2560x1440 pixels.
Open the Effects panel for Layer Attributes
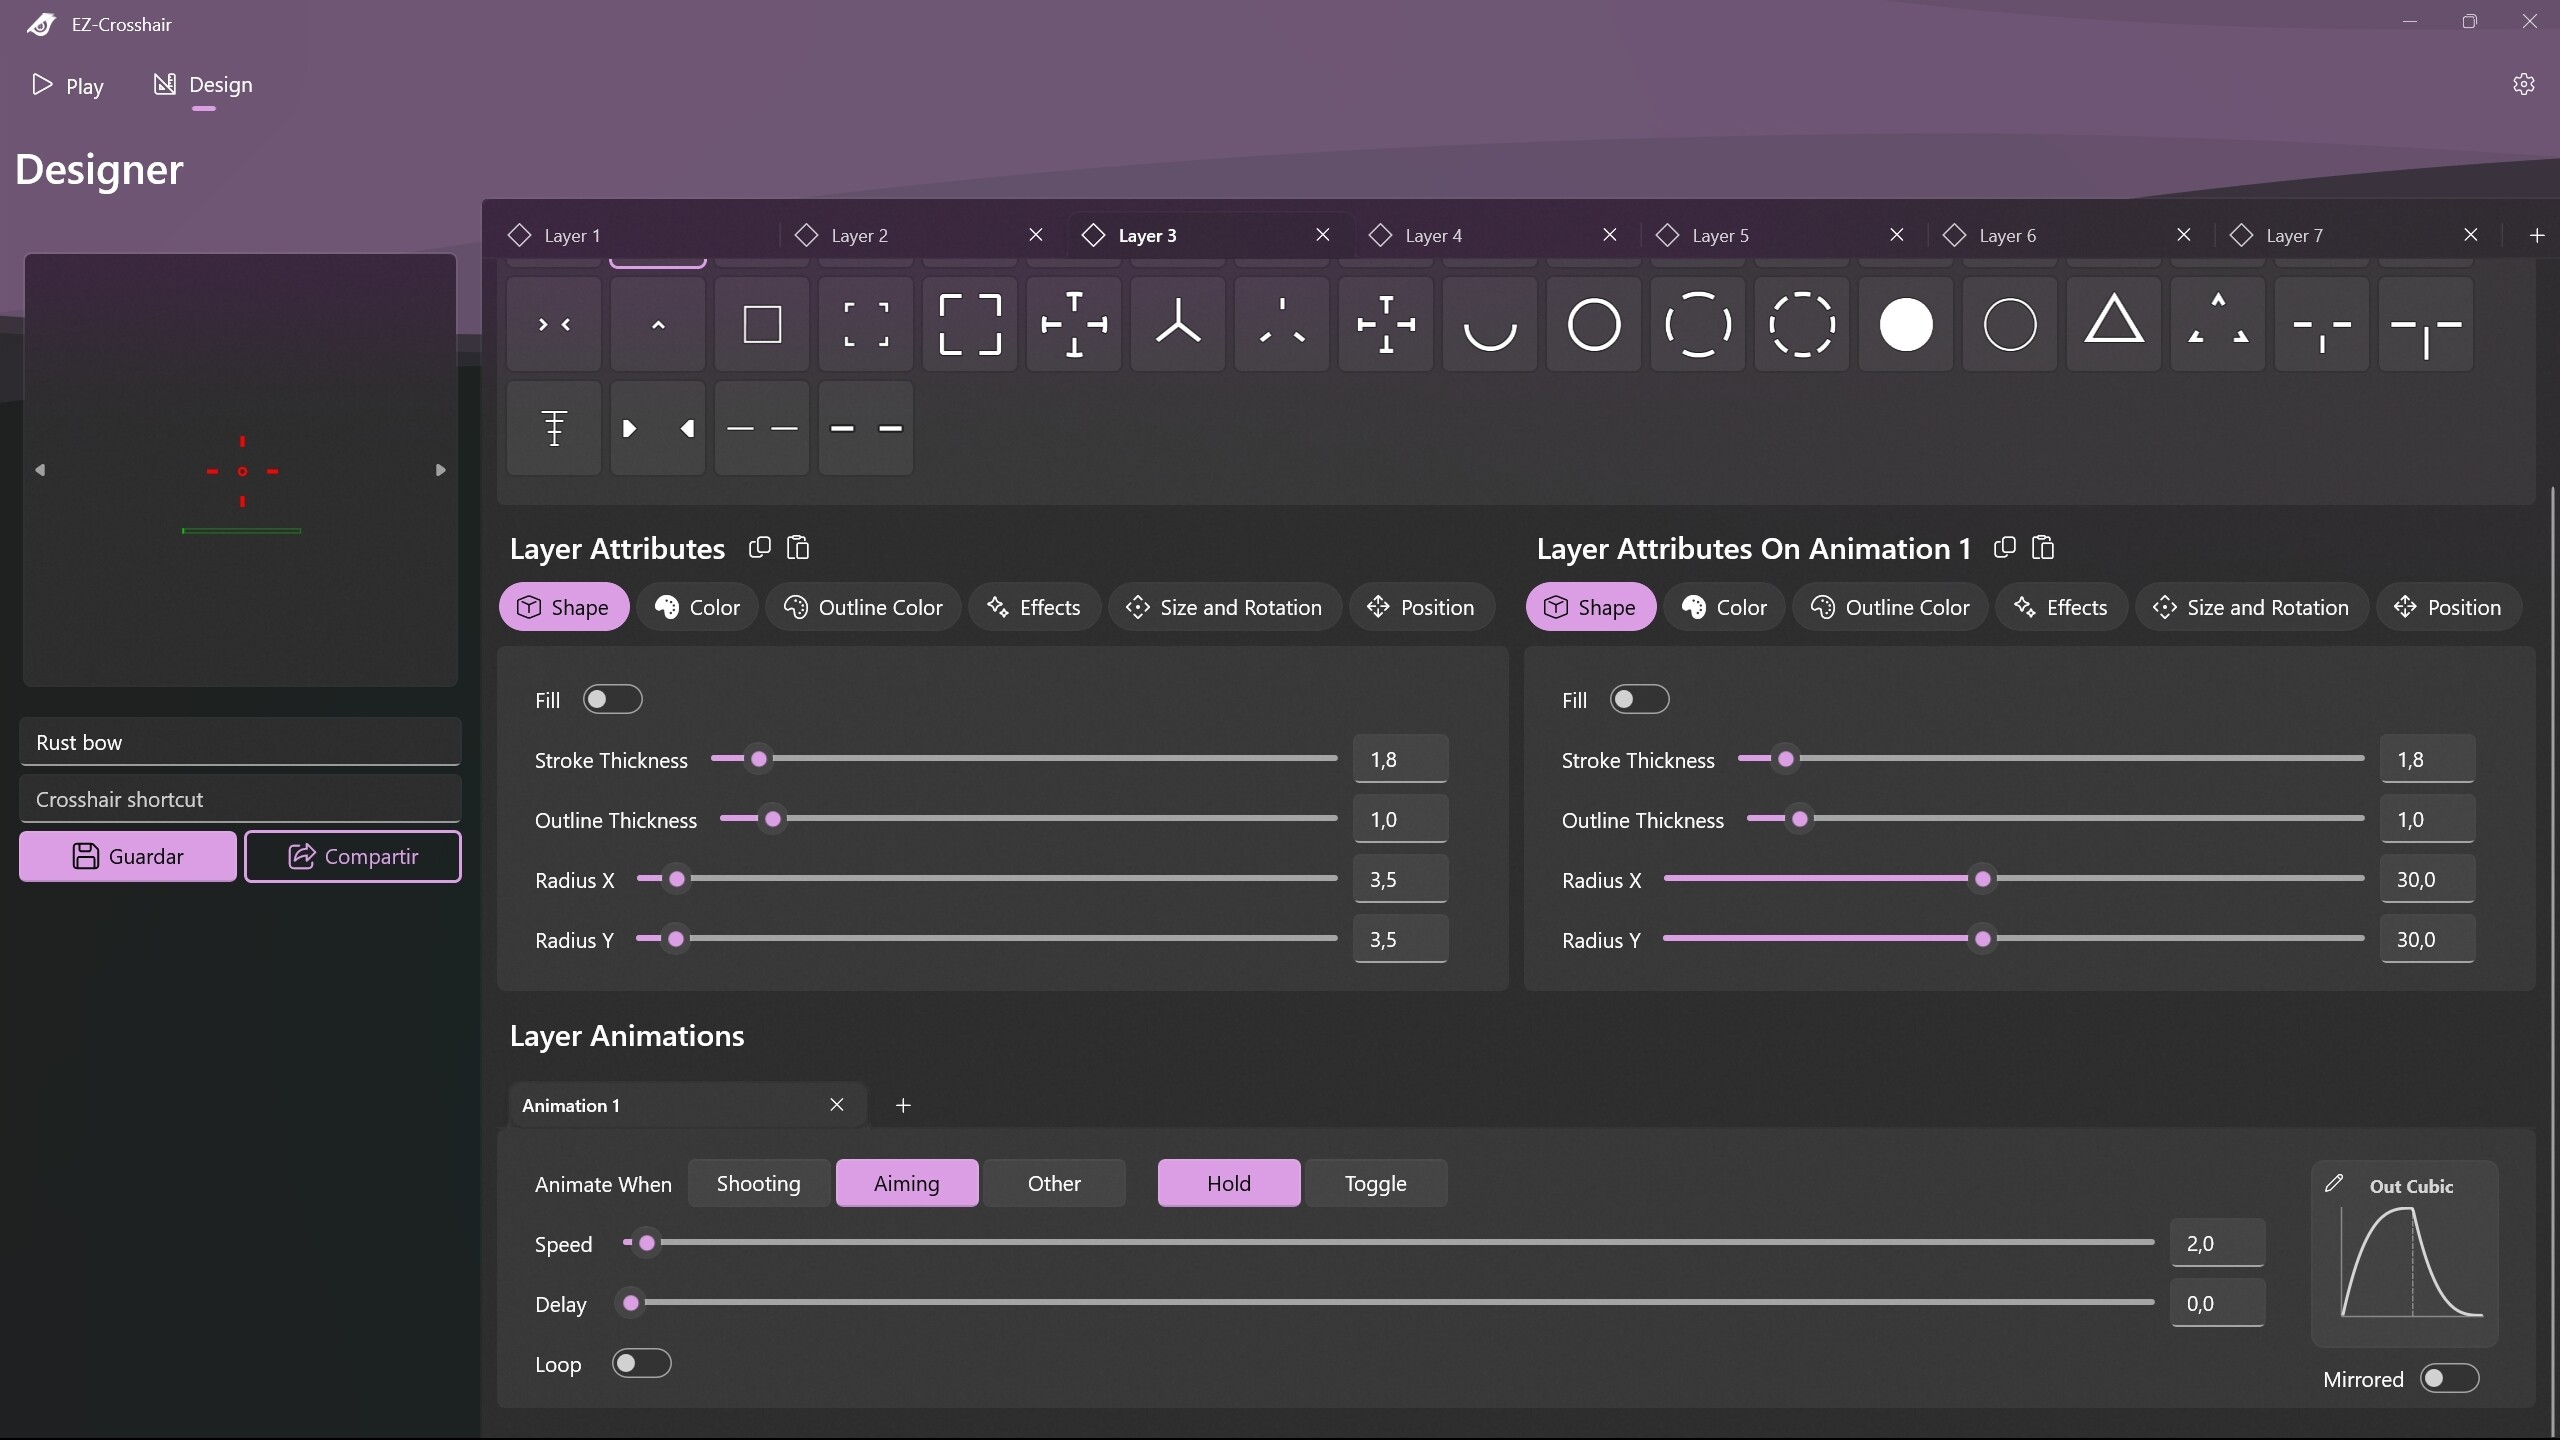[x=1034, y=607]
